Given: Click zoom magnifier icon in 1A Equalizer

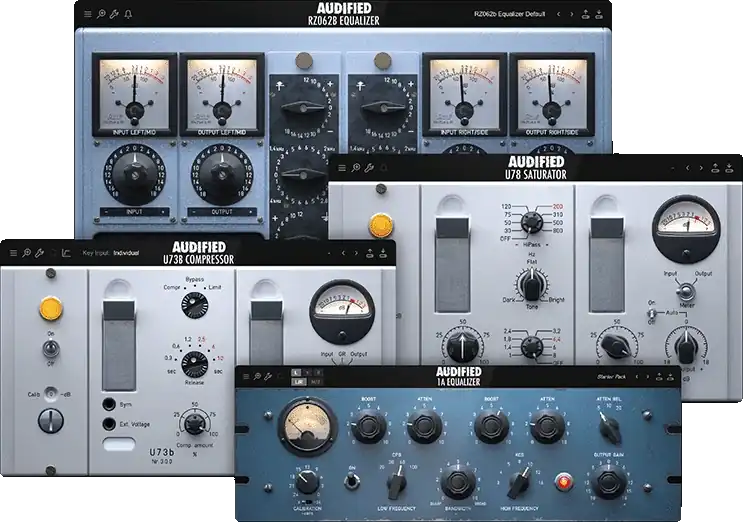Looking at the screenshot, I should [257, 377].
